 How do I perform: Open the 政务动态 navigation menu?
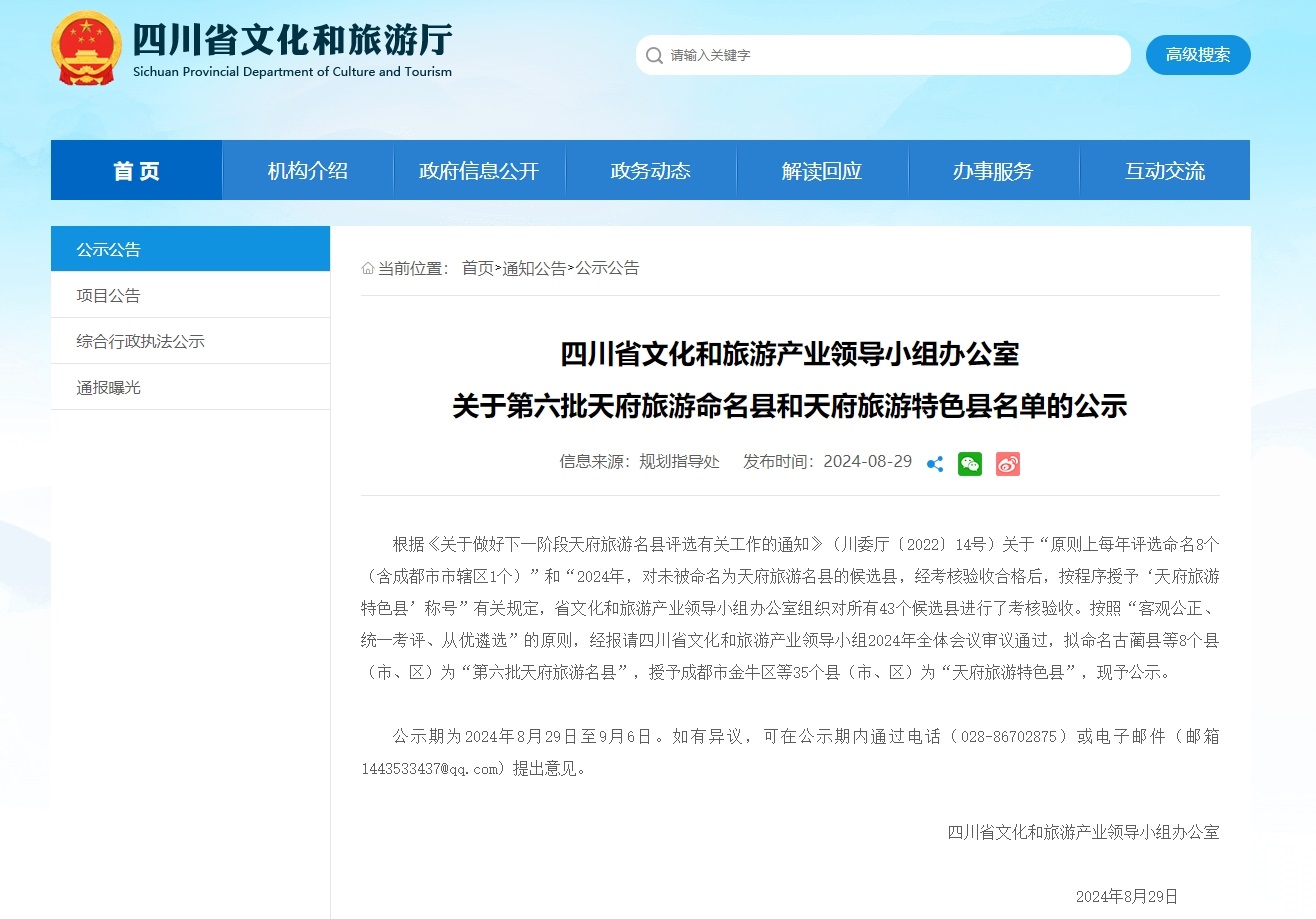(x=649, y=170)
